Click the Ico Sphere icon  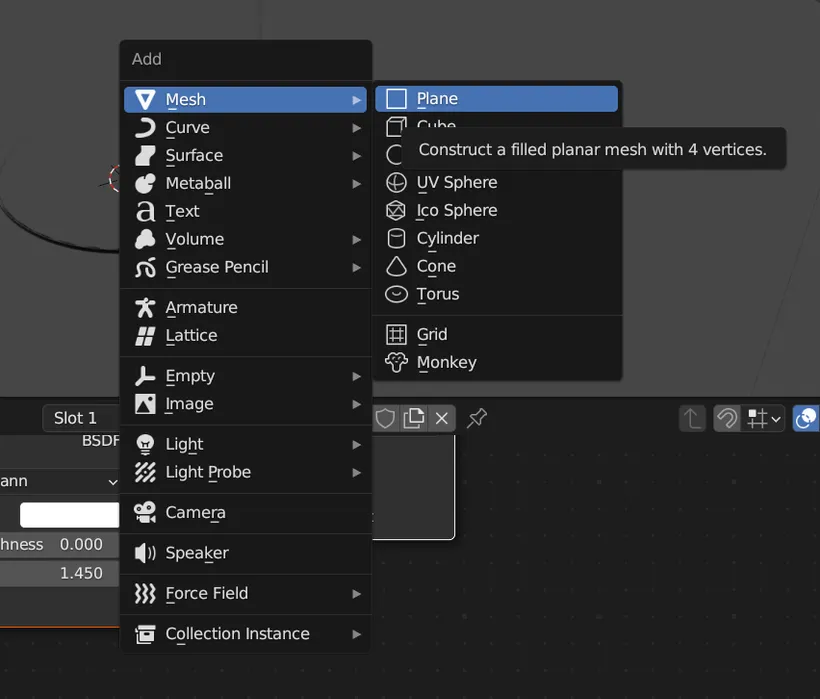396,210
